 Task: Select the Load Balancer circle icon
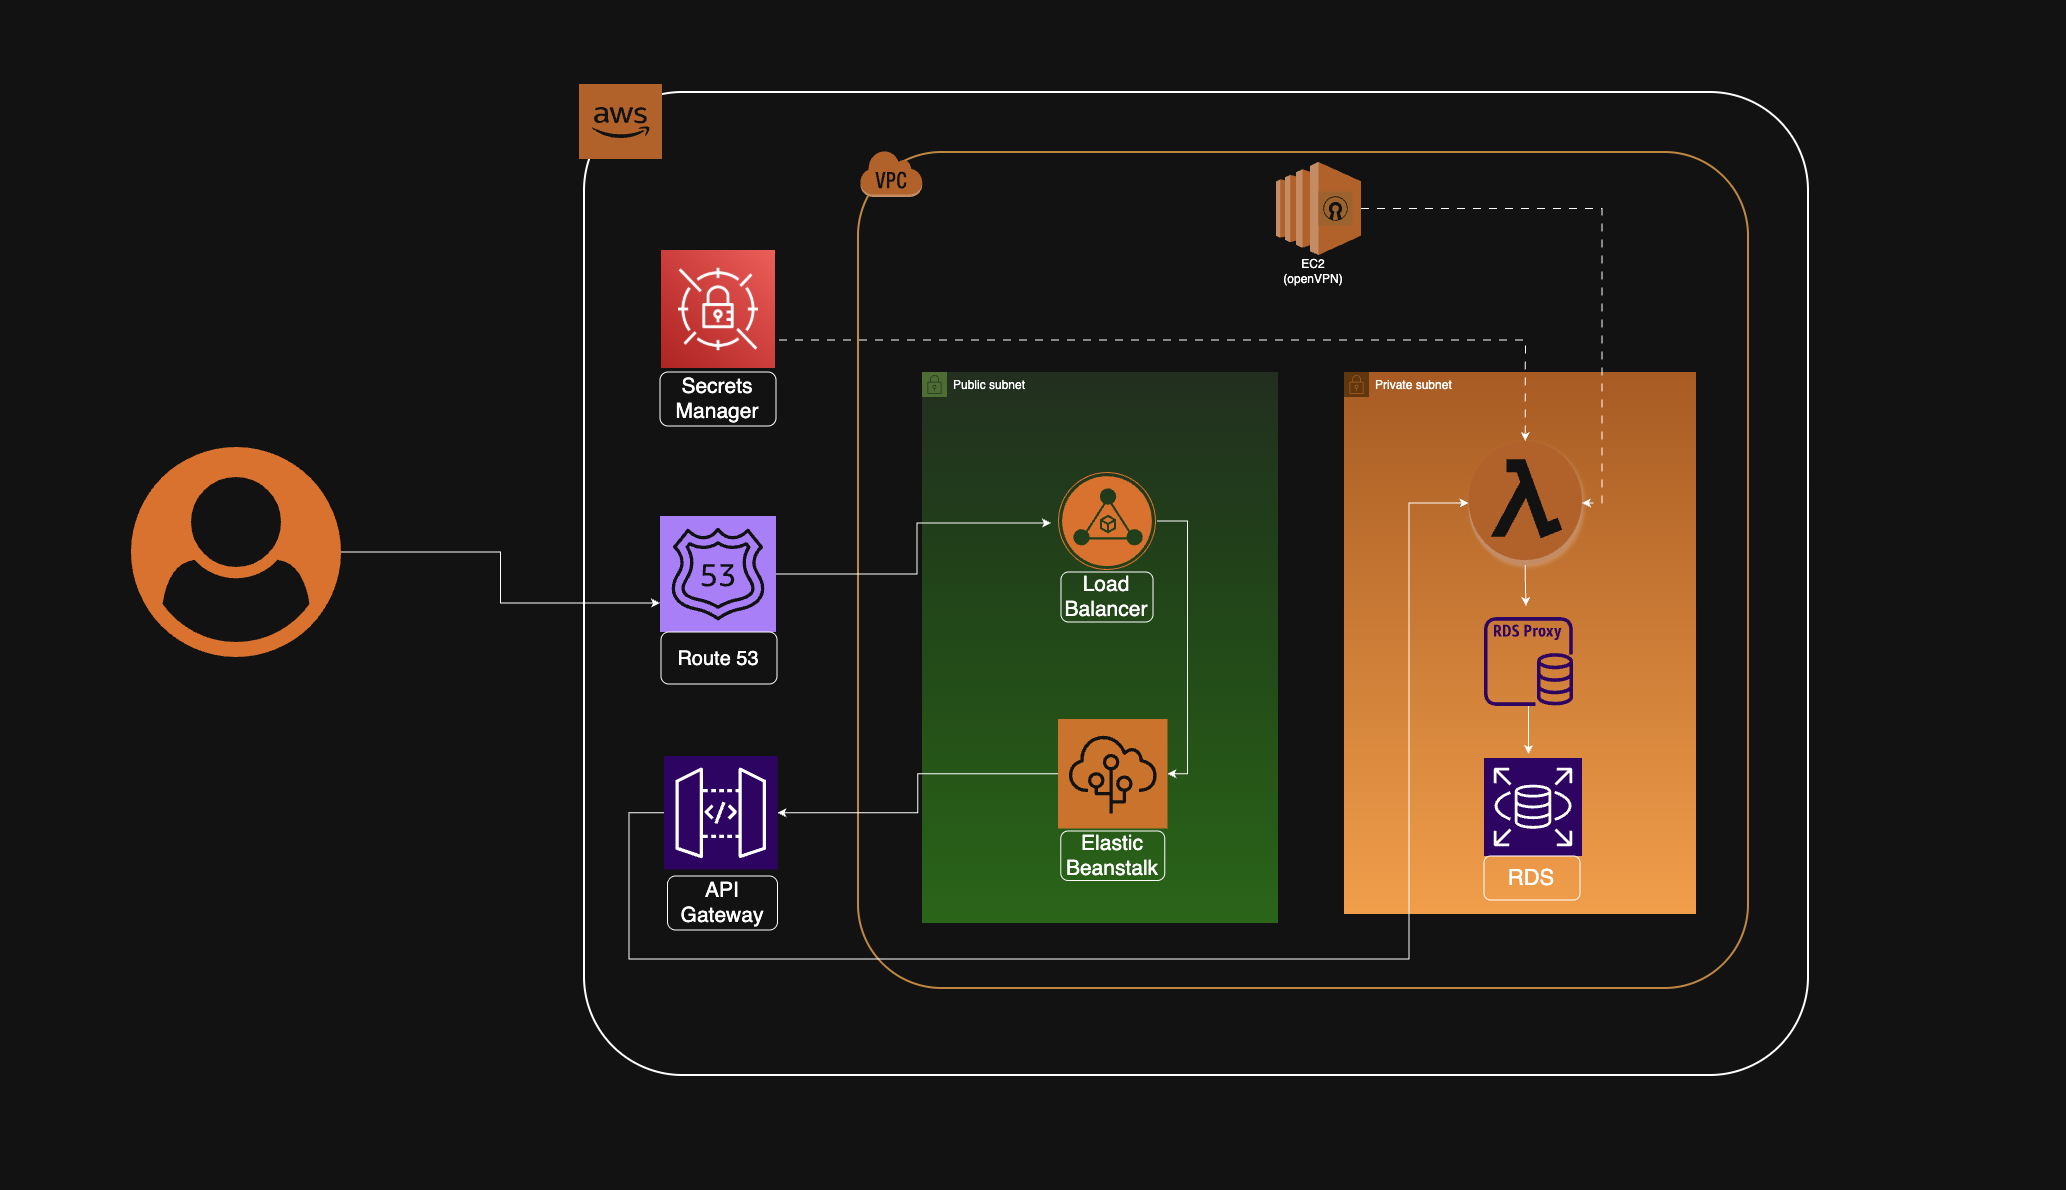click(1106, 520)
